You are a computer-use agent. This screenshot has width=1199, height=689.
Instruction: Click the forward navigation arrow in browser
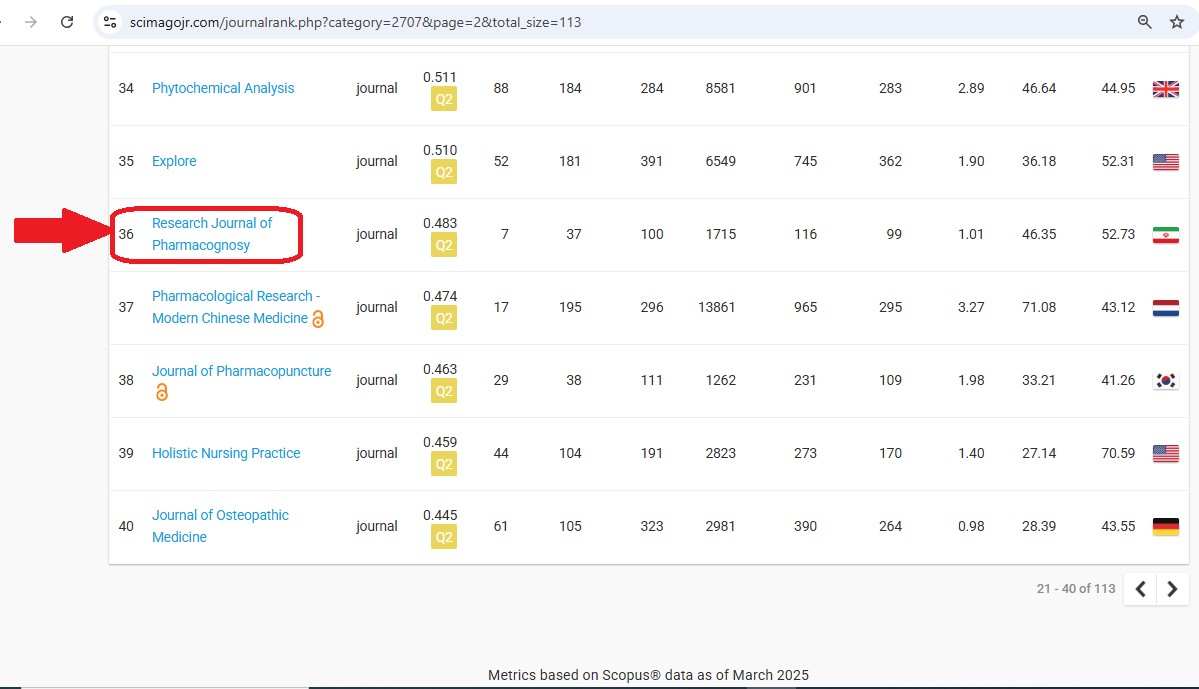[x=31, y=22]
